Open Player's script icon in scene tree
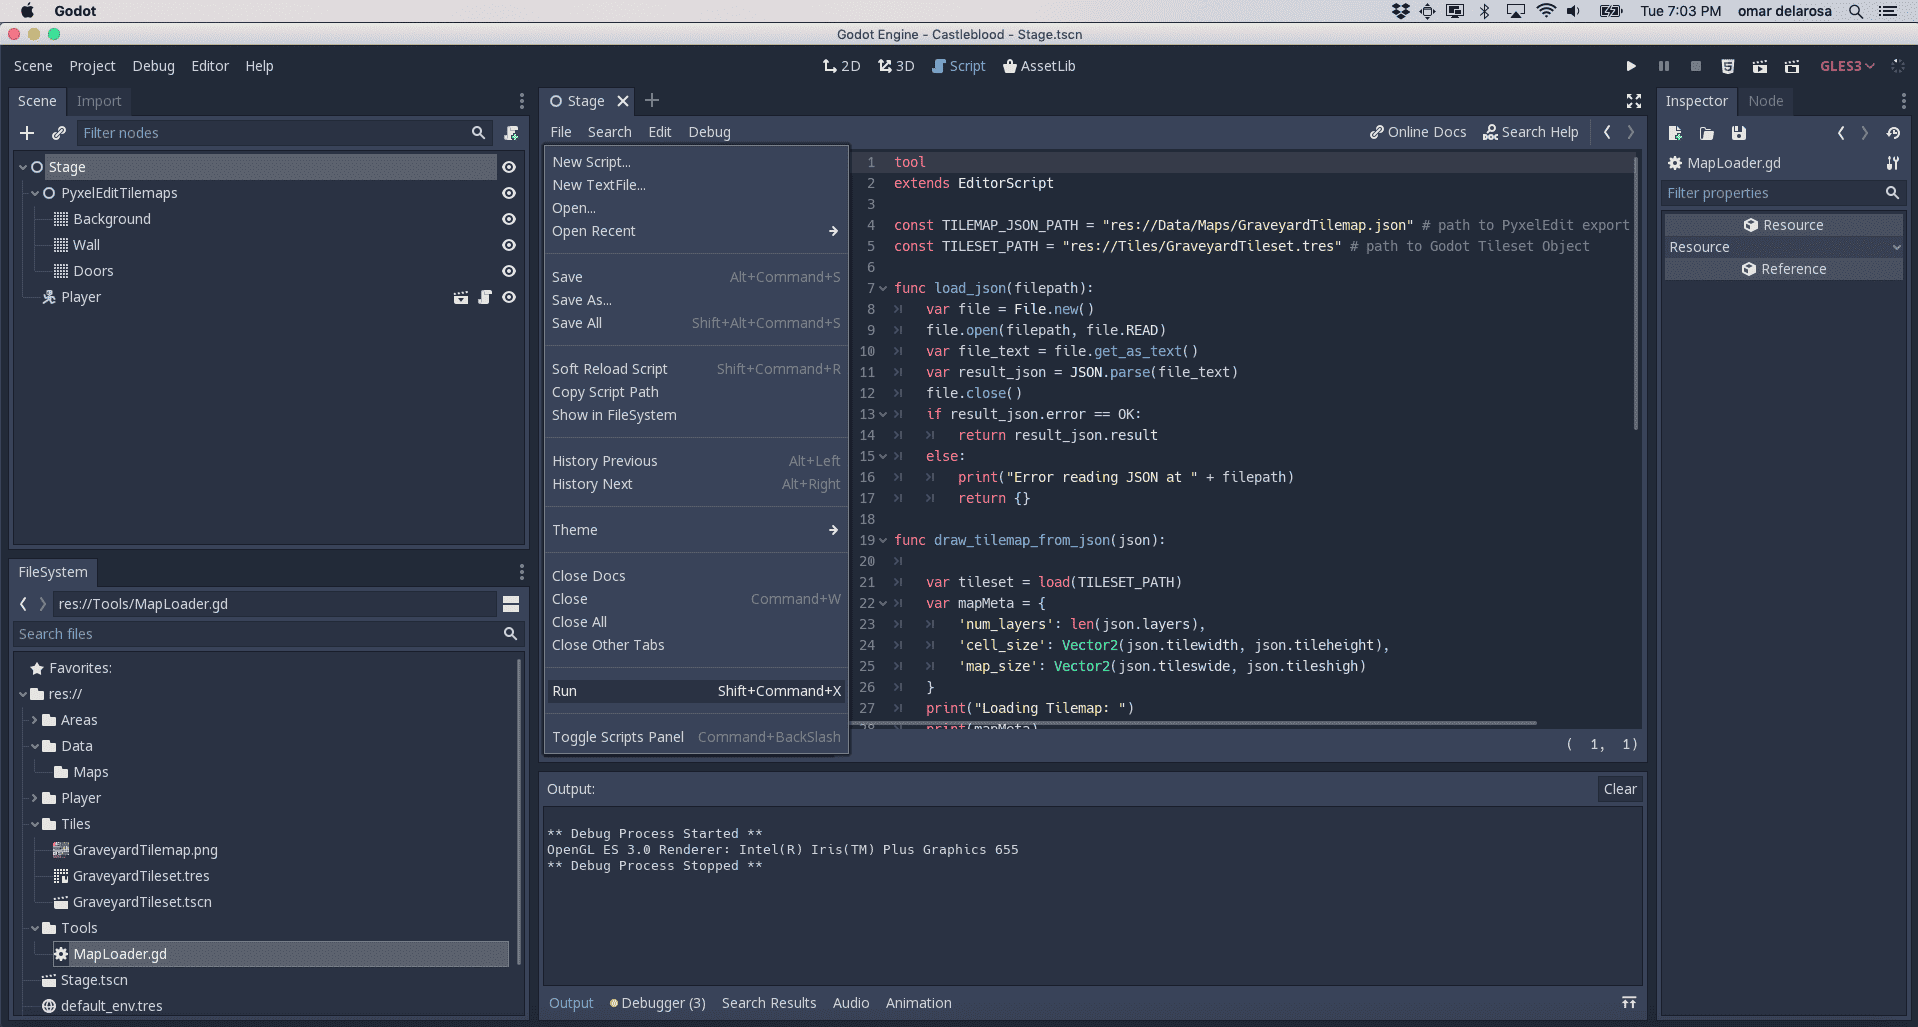The width and height of the screenshot is (1918, 1027). click(x=485, y=297)
